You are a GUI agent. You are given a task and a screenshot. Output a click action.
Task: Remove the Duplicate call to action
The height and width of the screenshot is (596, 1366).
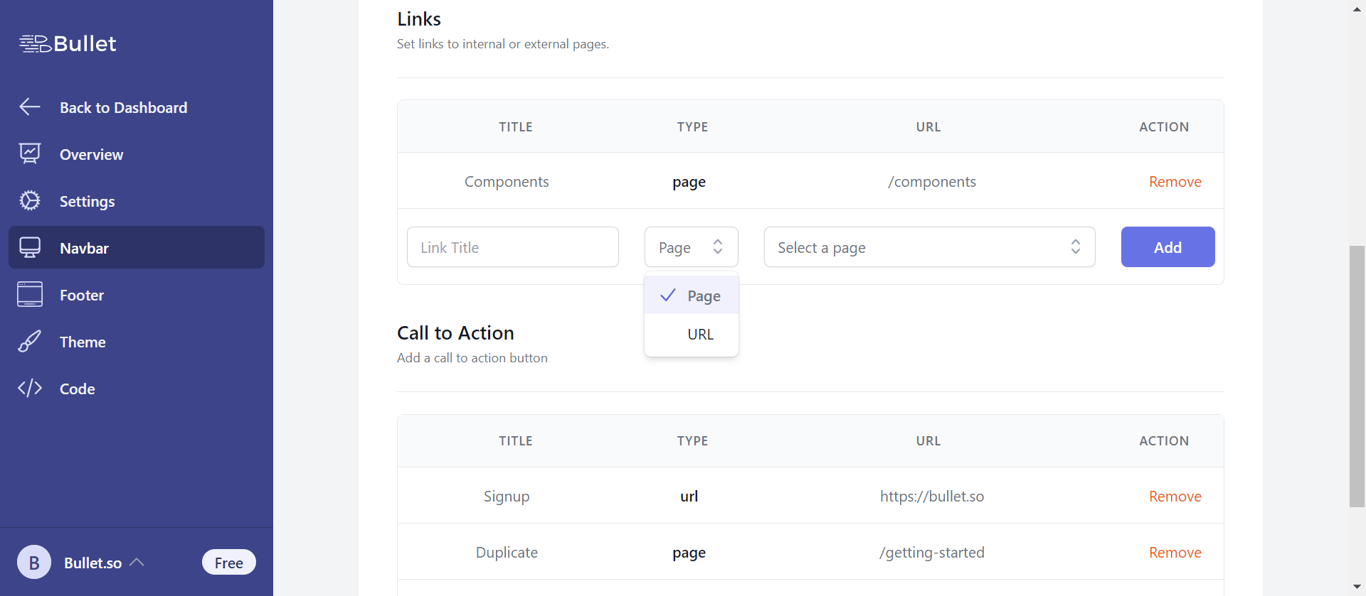click(x=1175, y=552)
